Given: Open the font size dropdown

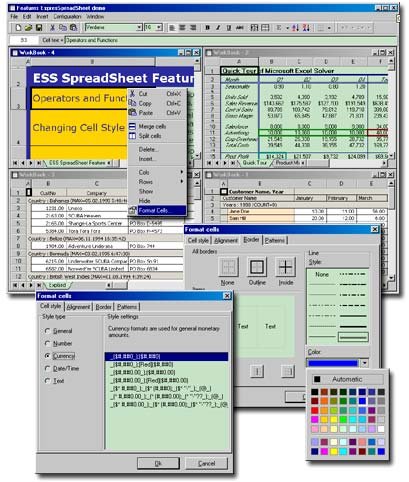Looking at the screenshot, I should (x=159, y=27).
